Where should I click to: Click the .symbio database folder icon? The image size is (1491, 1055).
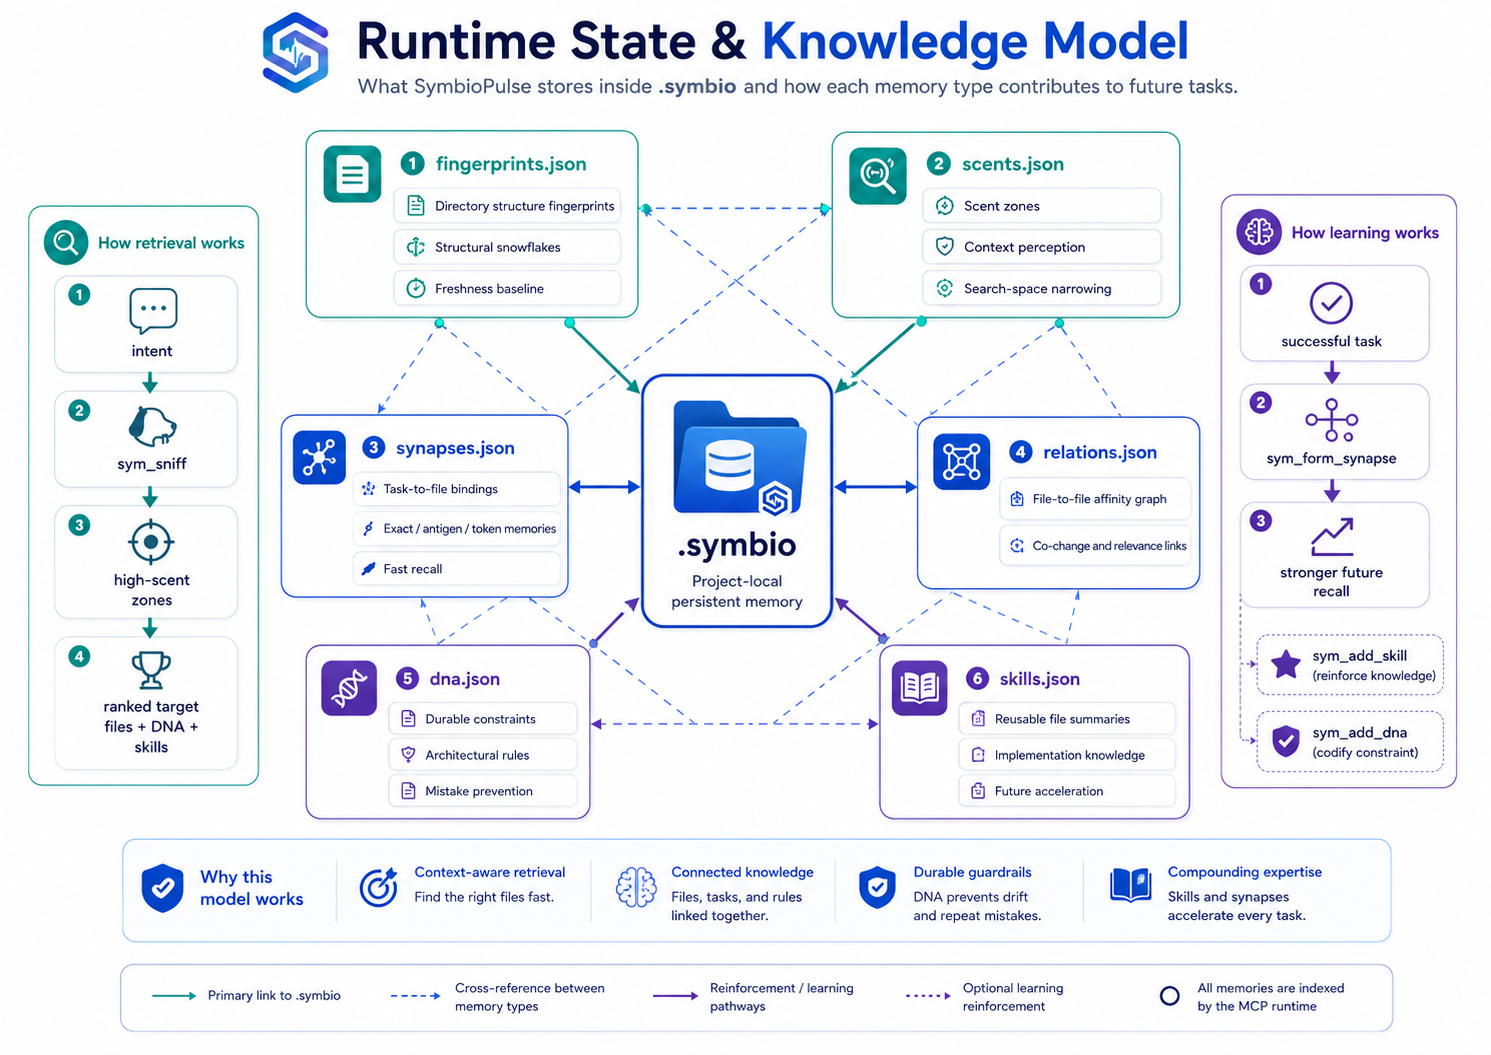tap(739, 458)
